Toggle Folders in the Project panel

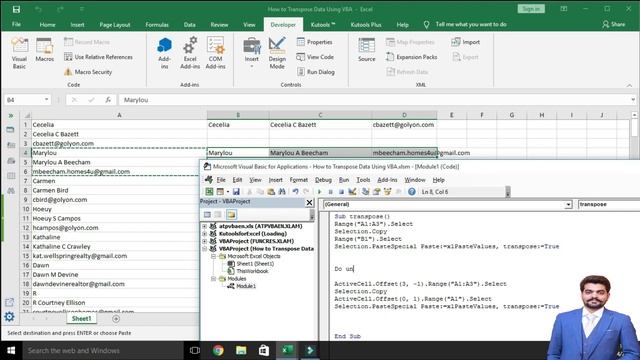coord(231,214)
